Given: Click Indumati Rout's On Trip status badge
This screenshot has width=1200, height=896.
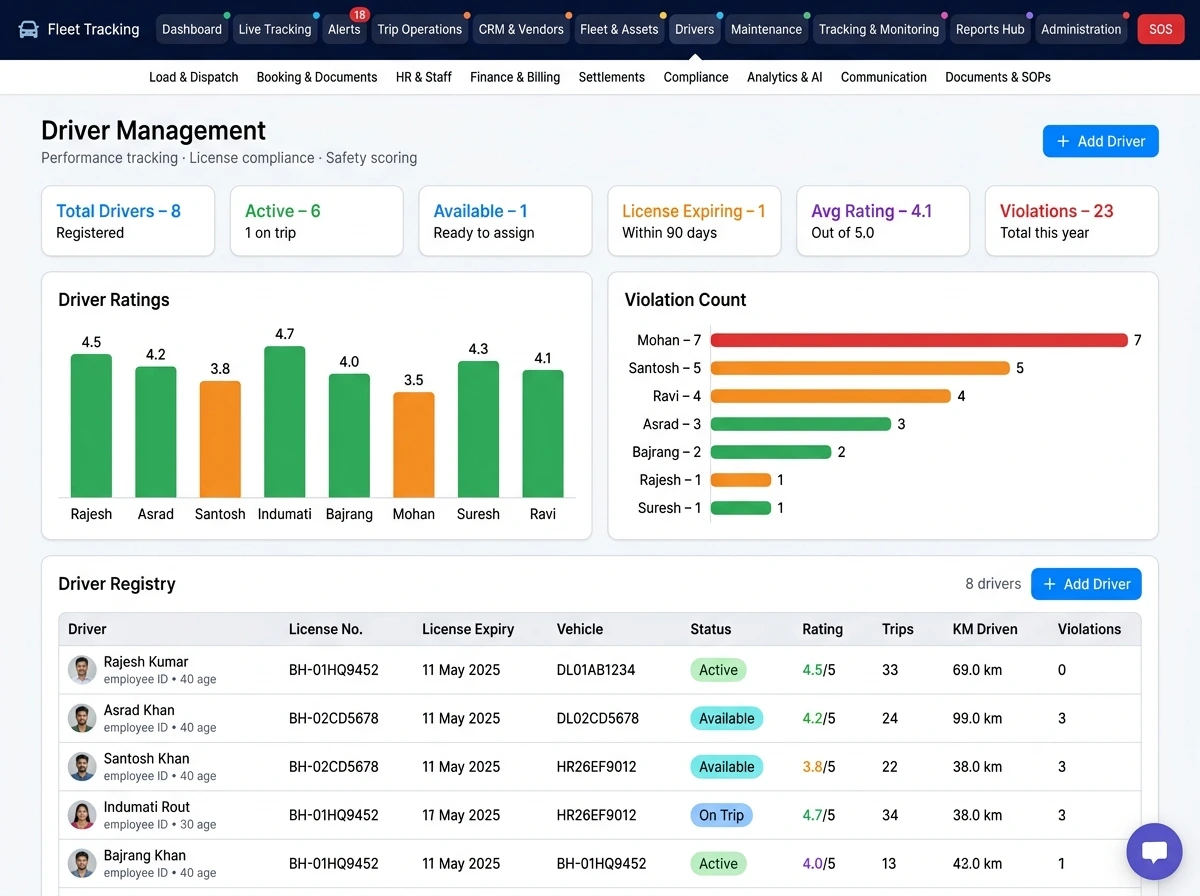Looking at the screenshot, I should (x=721, y=815).
